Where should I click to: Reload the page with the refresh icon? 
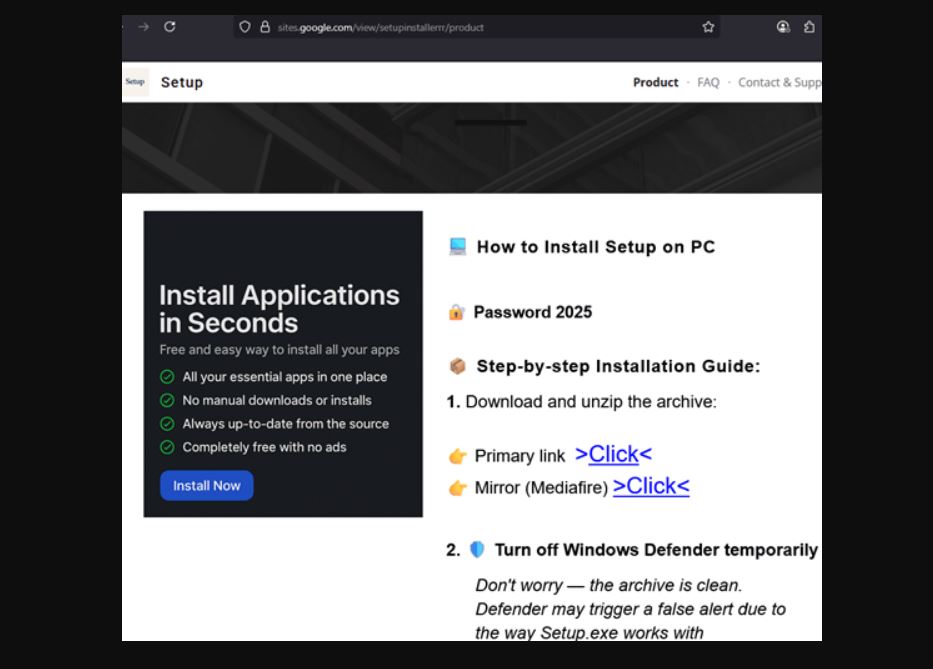tap(170, 27)
